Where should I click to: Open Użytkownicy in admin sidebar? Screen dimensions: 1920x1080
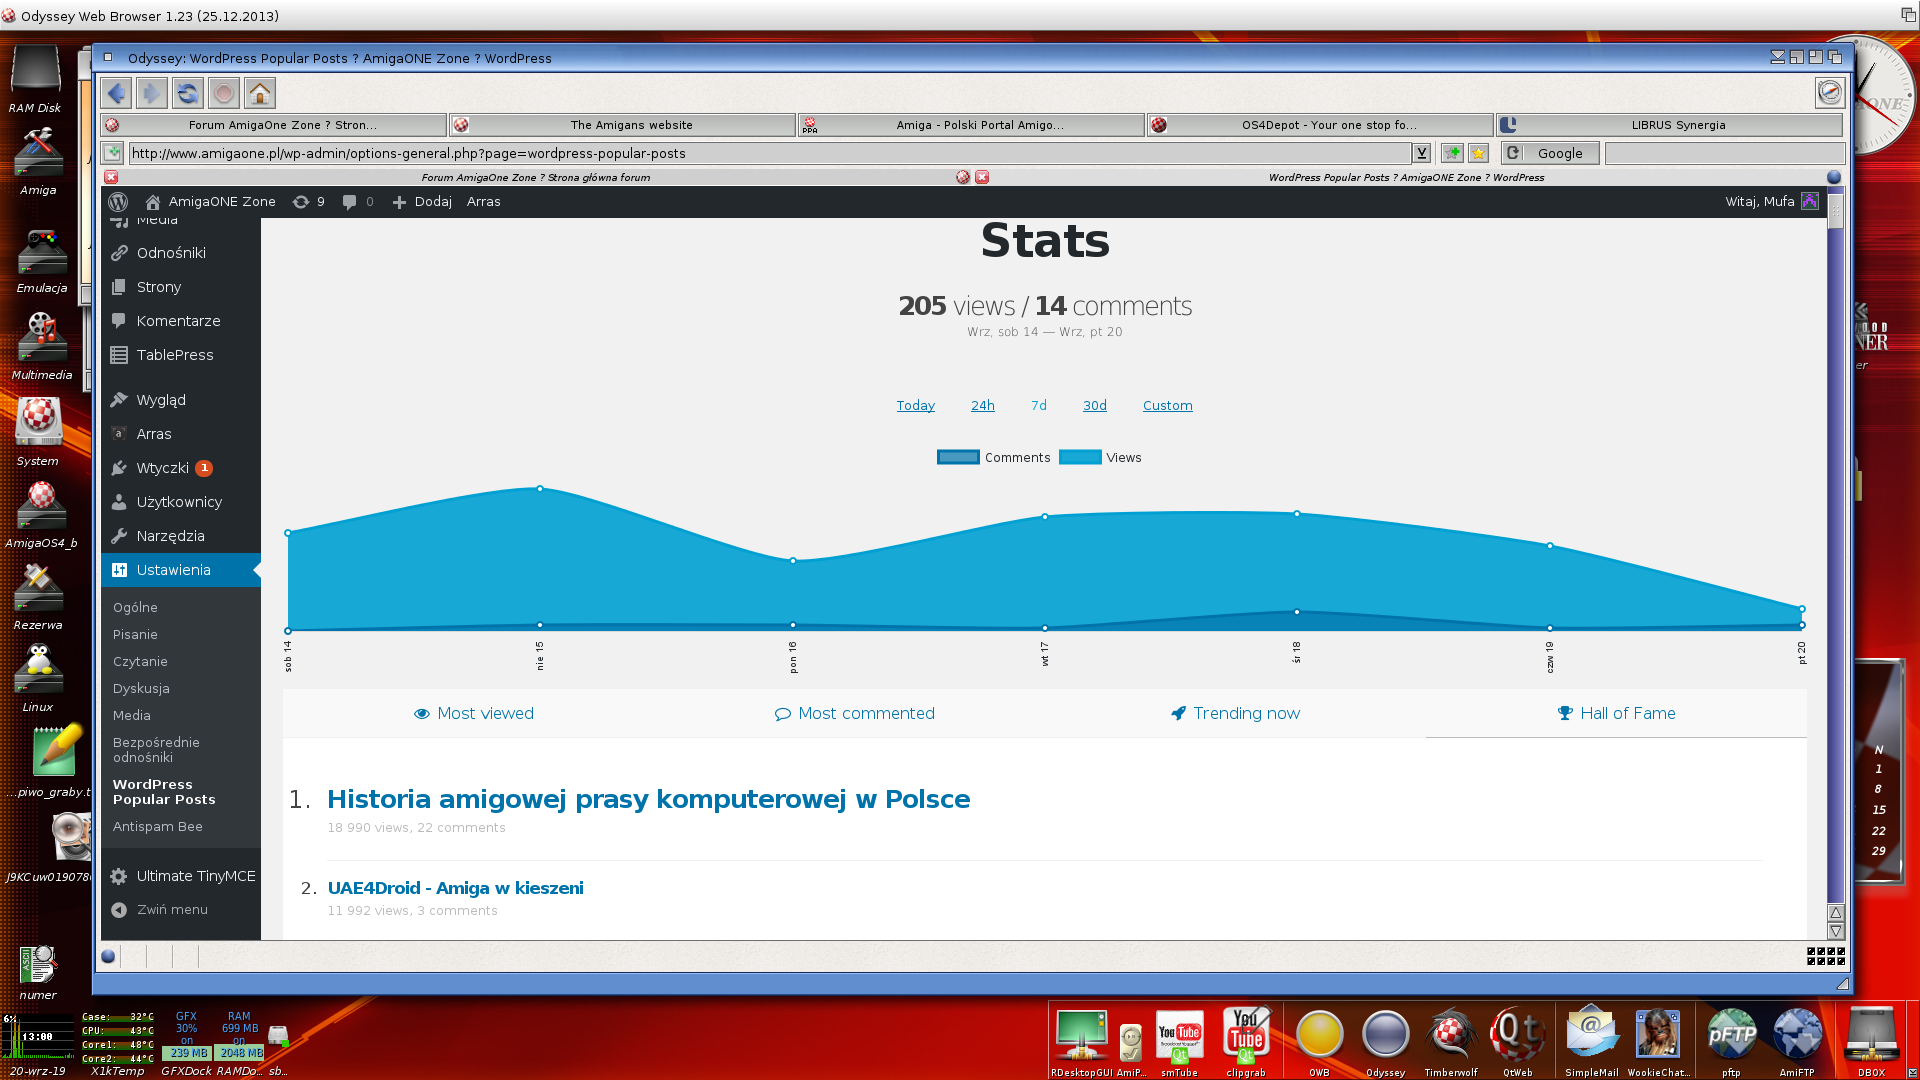(x=180, y=502)
